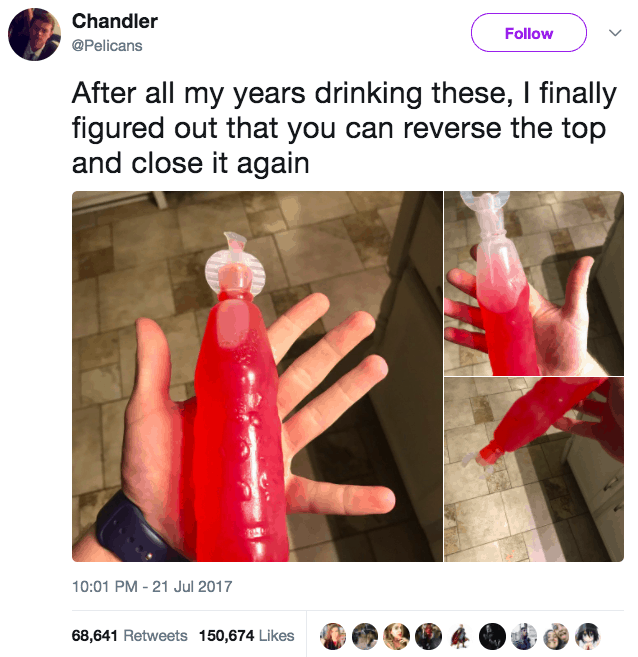This screenshot has height=657, width=638.
Task: Open the @Pelicans handle link
Action: [x=107, y=46]
